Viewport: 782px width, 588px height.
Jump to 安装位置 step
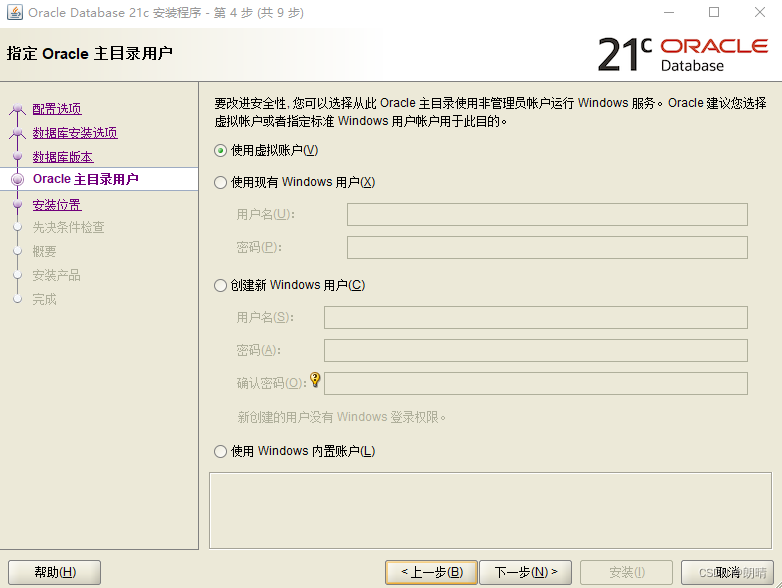[57, 204]
